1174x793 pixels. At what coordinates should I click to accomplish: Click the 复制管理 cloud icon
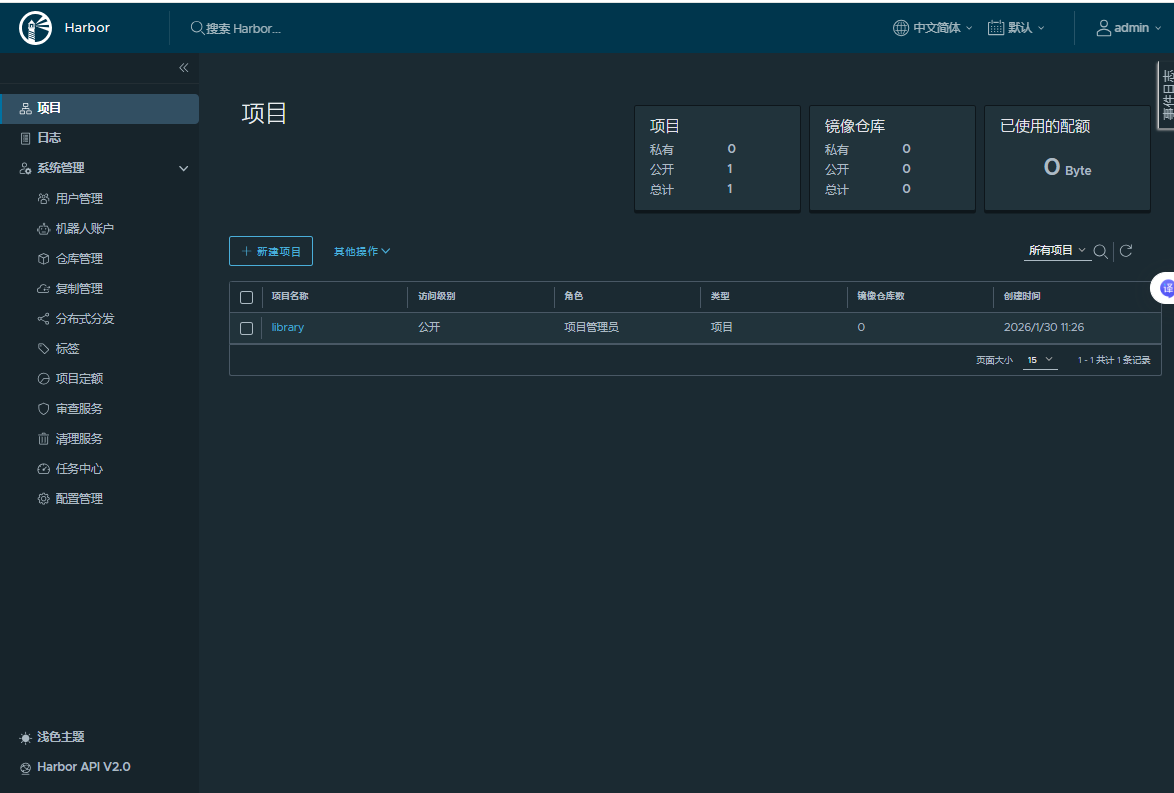pos(43,288)
